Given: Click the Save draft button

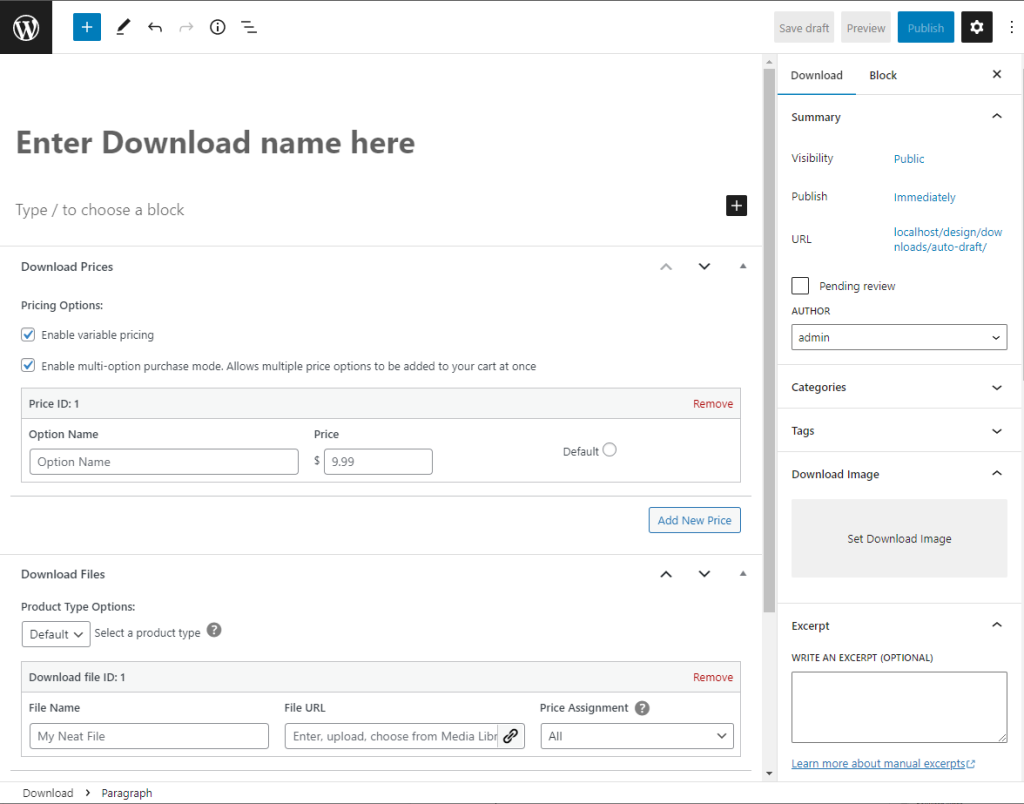Looking at the screenshot, I should (804, 27).
